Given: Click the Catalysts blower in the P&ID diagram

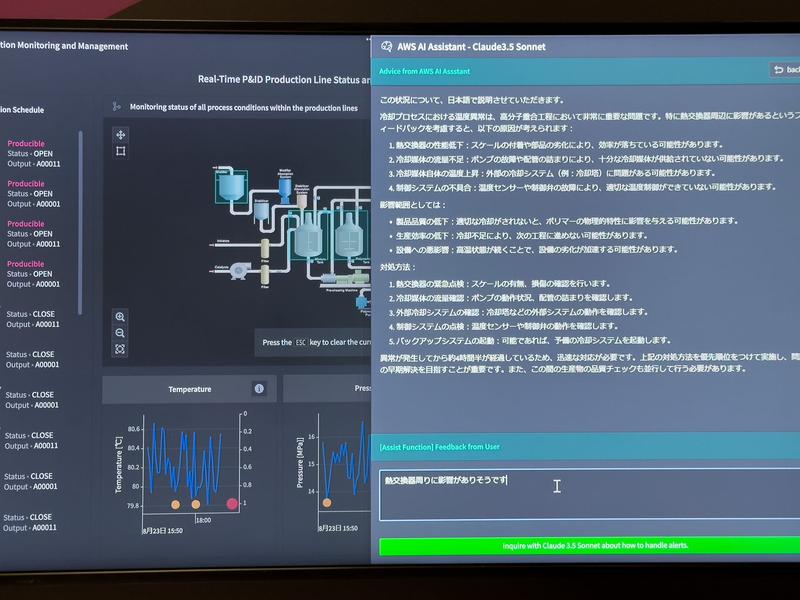Looking at the screenshot, I should 239,270.
